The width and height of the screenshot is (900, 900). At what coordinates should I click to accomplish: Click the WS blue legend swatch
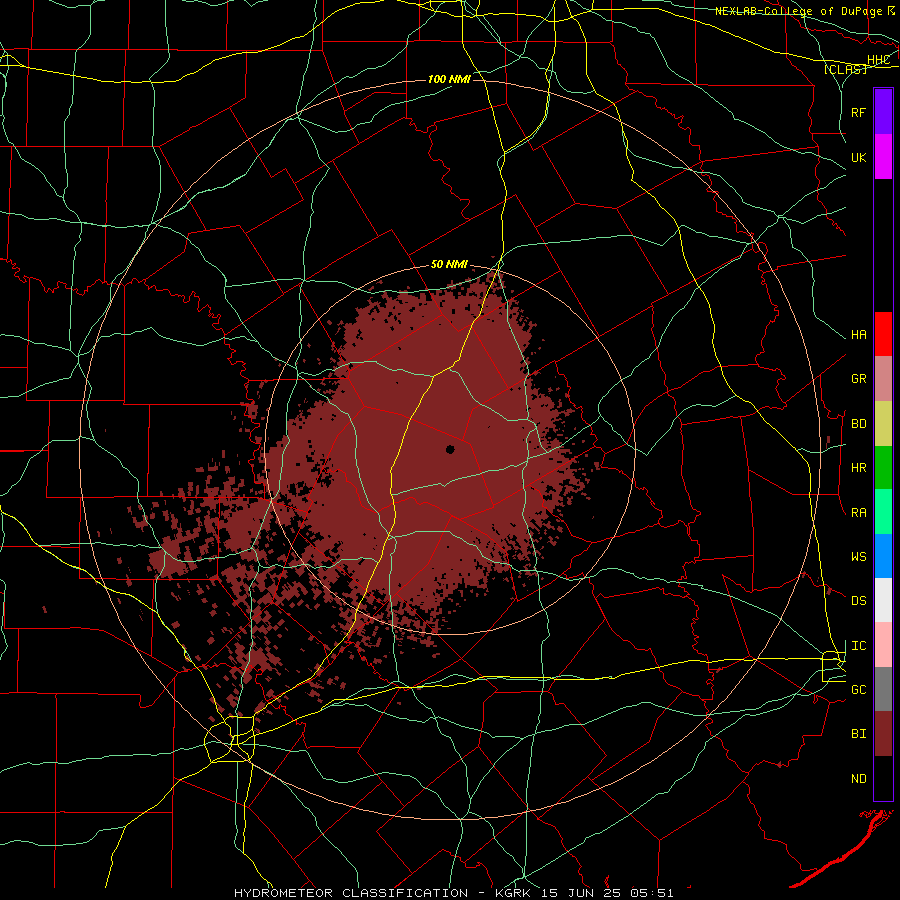(x=883, y=556)
